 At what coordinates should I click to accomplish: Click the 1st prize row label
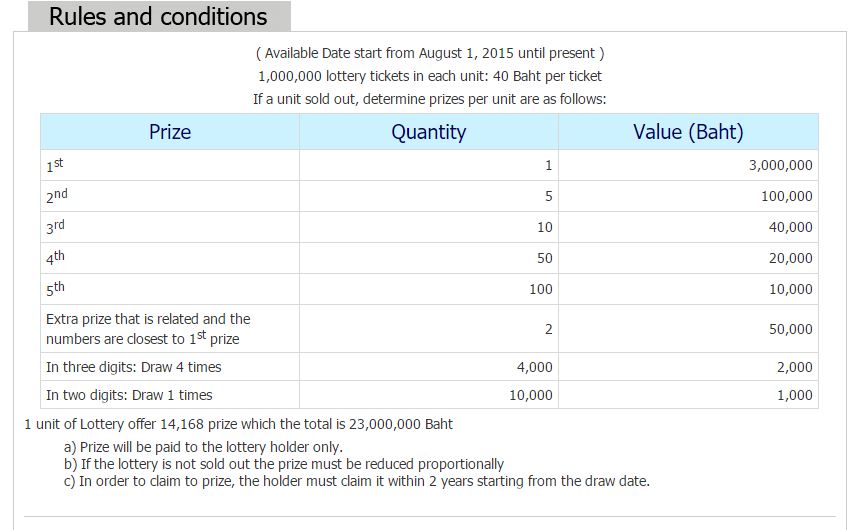click(x=55, y=165)
